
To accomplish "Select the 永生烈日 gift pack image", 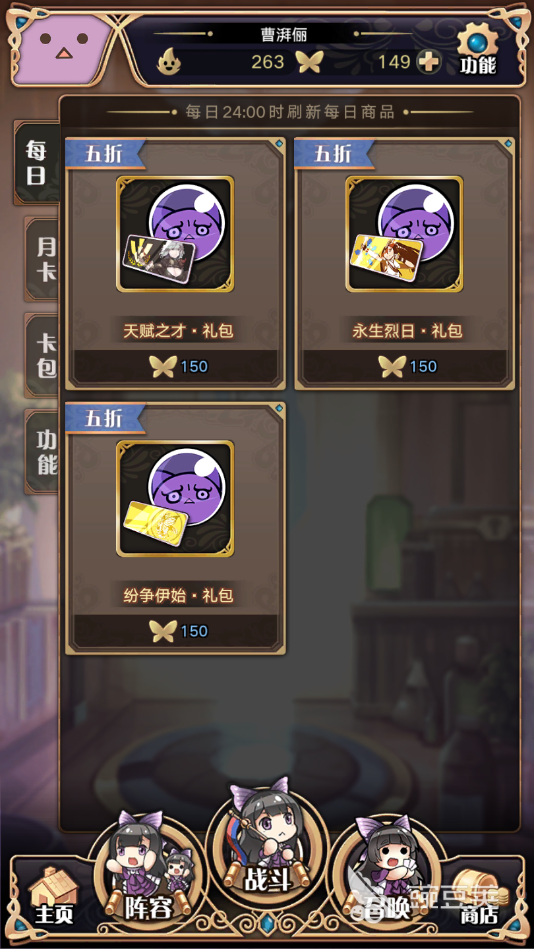I will (404, 234).
